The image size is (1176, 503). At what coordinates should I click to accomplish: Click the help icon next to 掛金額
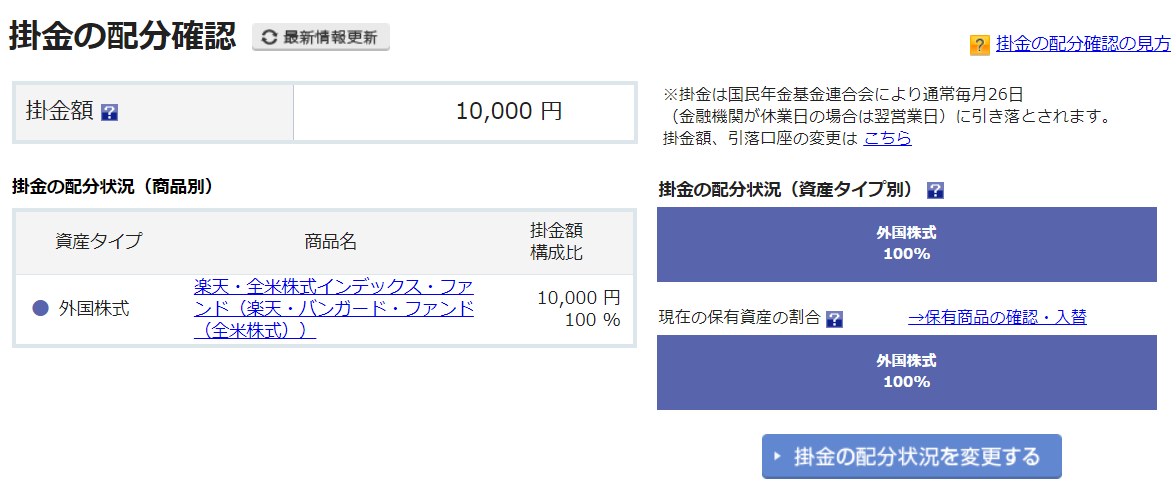click(110, 113)
